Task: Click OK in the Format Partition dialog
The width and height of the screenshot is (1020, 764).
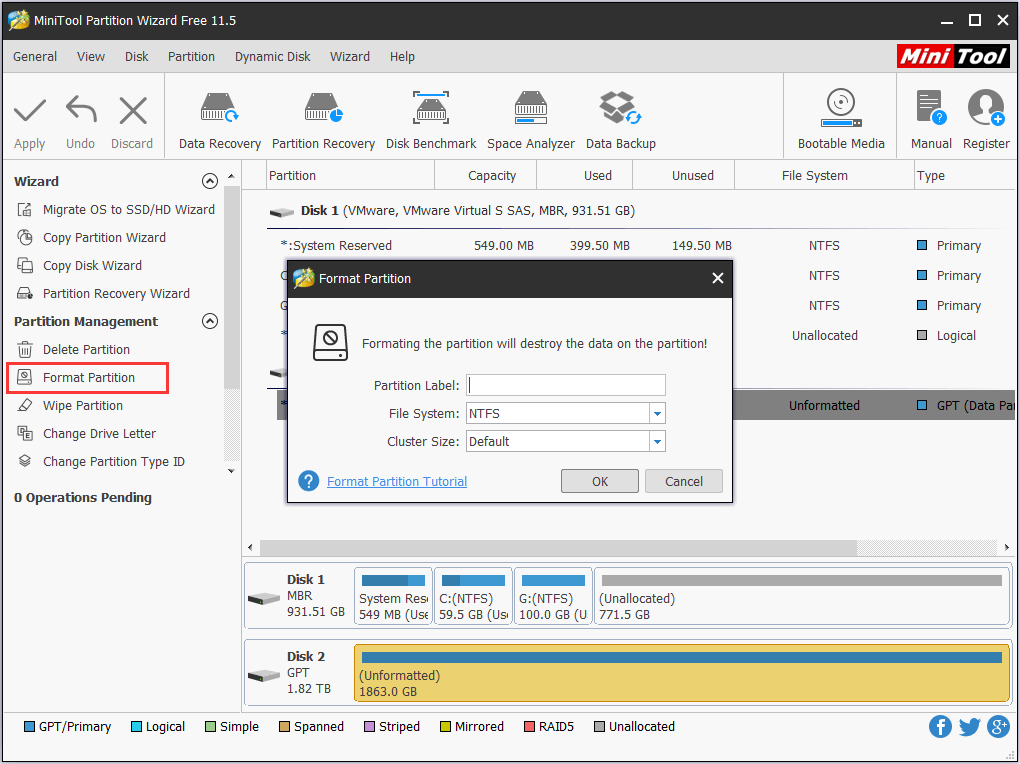Action: pos(600,481)
